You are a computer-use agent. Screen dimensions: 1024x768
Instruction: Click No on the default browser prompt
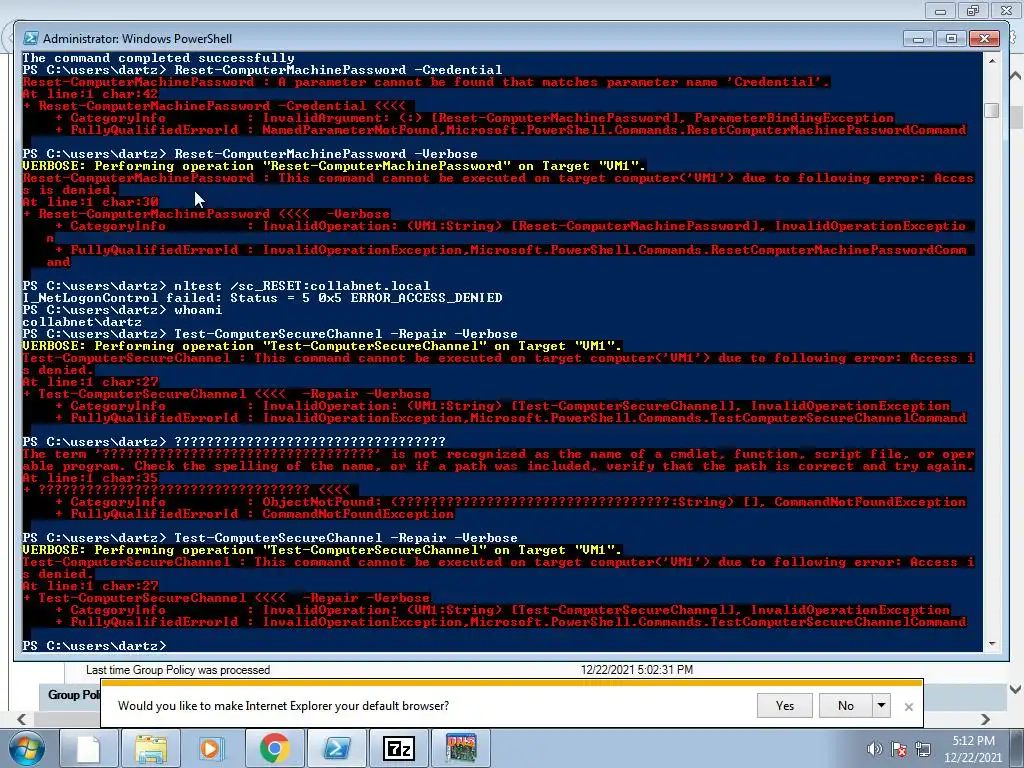pyautogui.click(x=846, y=705)
